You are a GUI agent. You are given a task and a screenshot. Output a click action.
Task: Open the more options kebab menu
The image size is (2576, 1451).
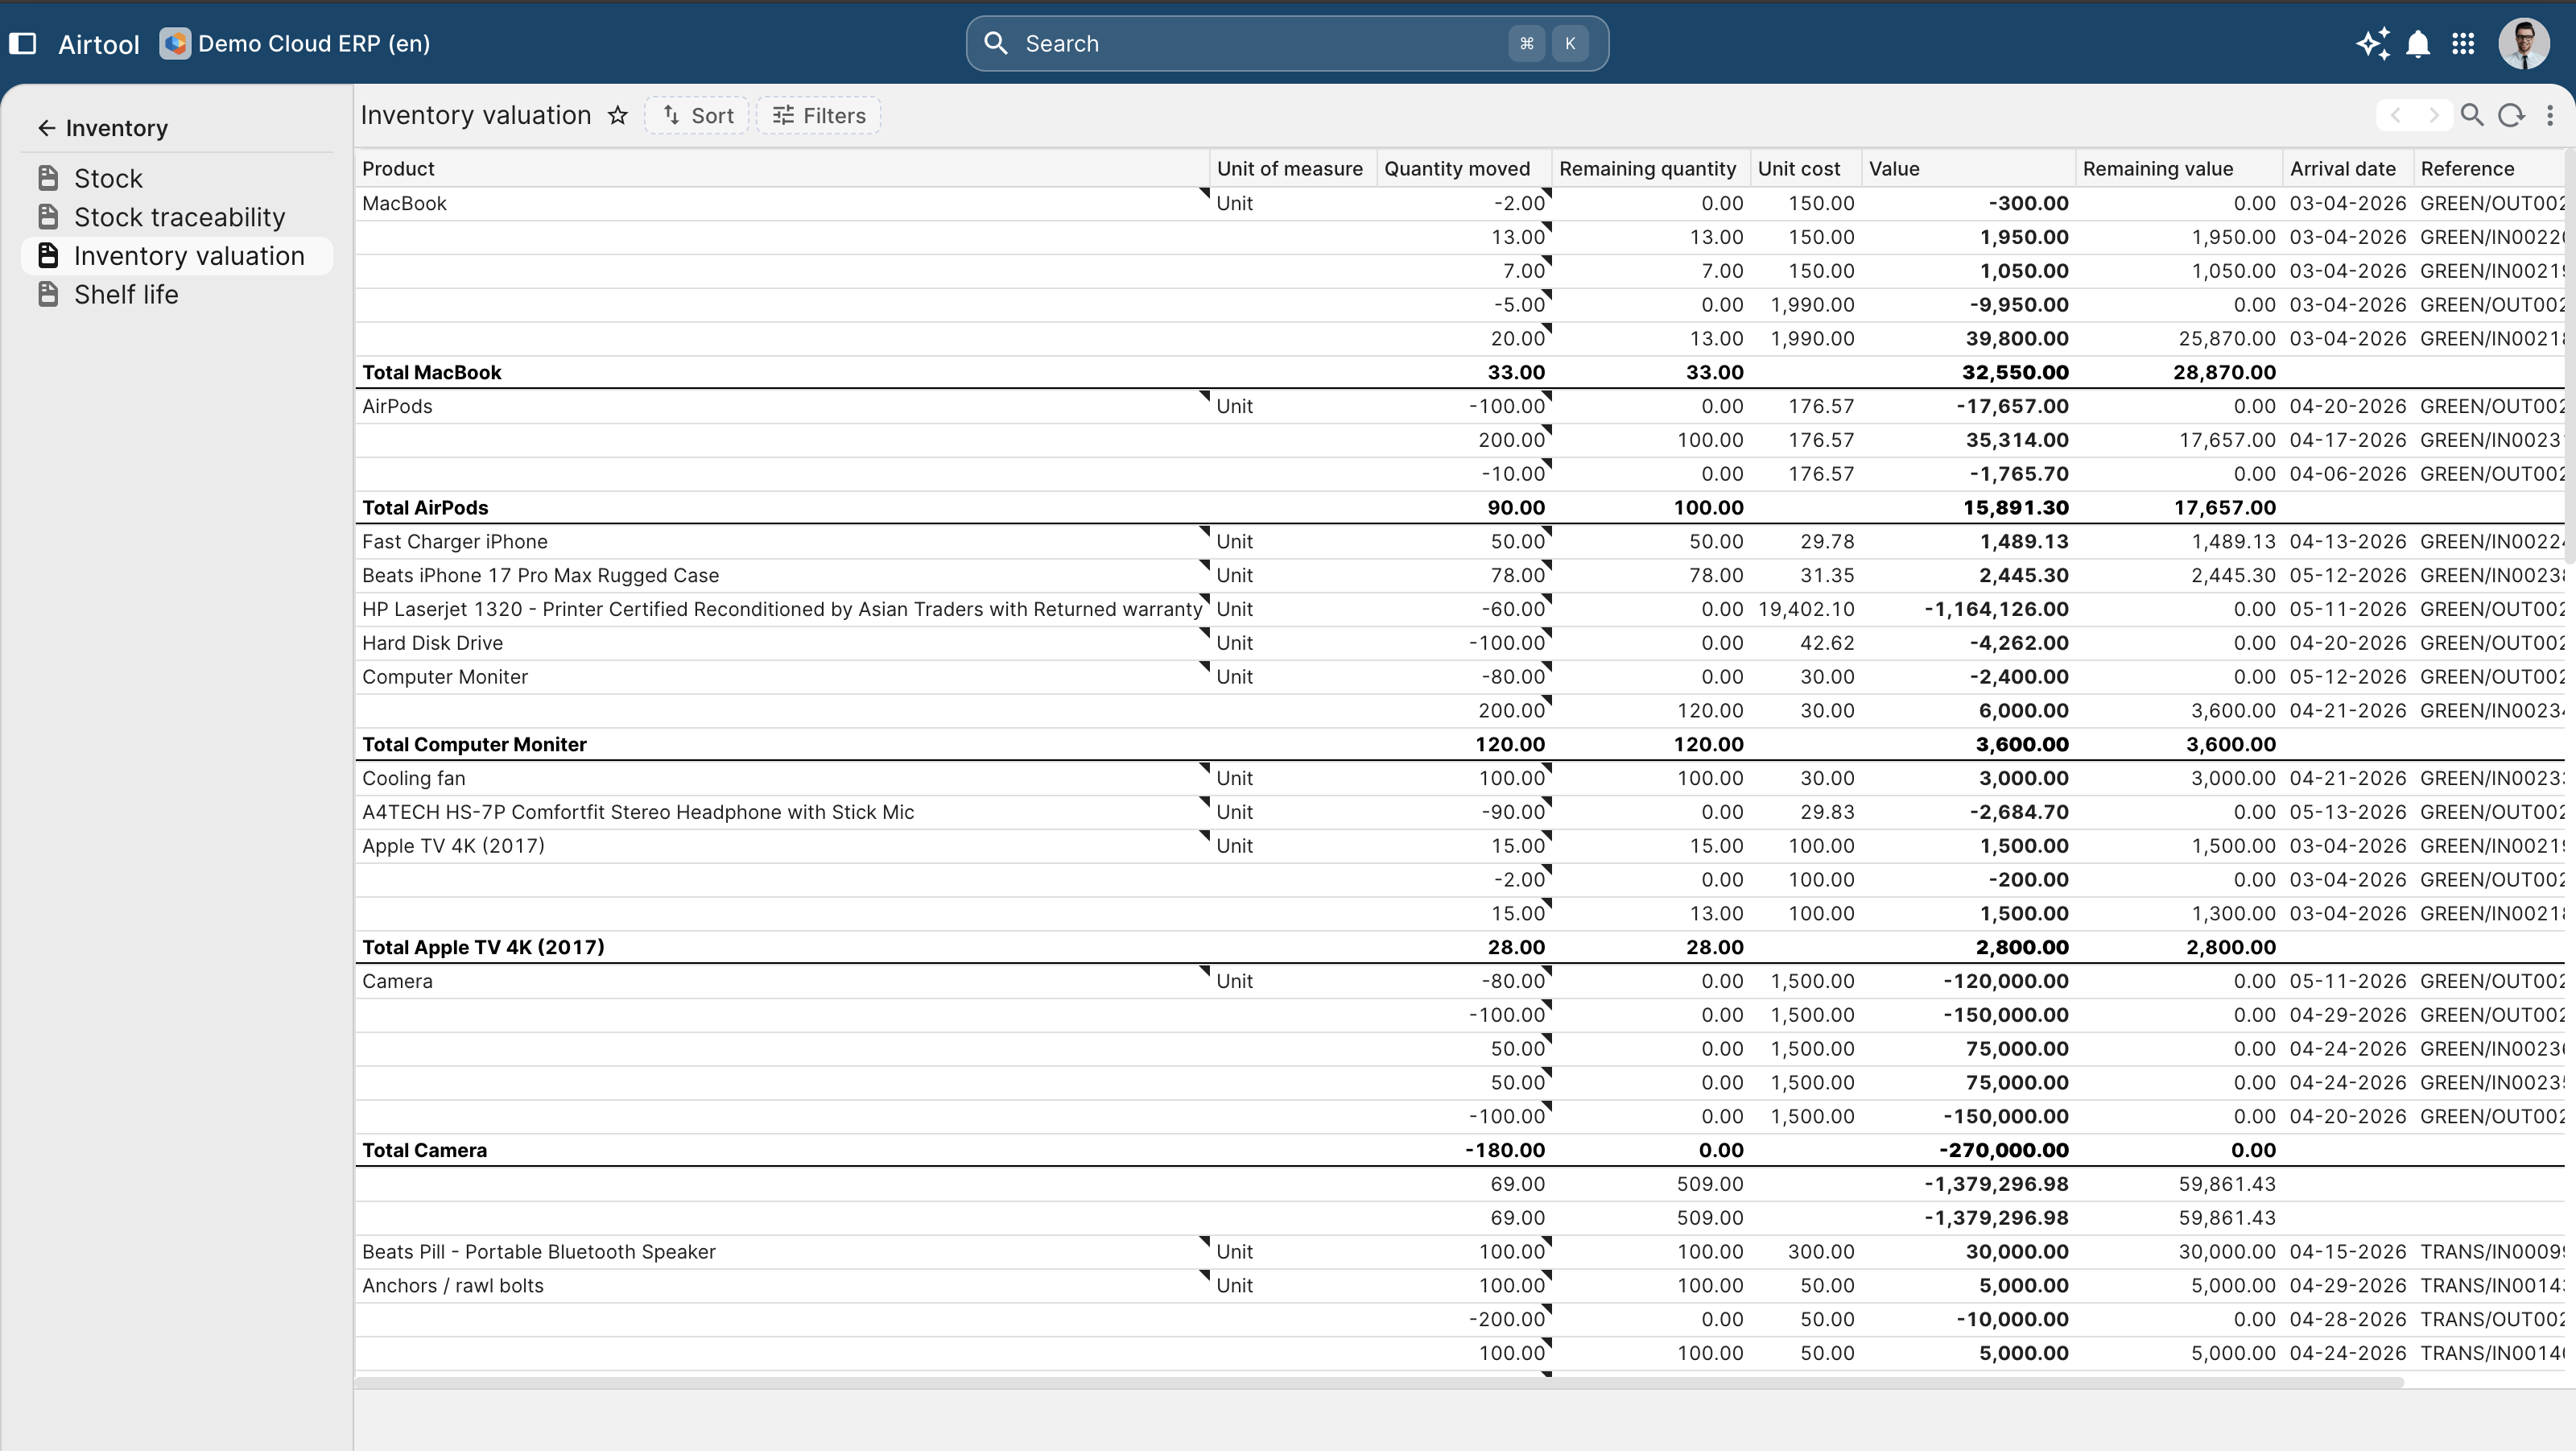[2550, 116]
